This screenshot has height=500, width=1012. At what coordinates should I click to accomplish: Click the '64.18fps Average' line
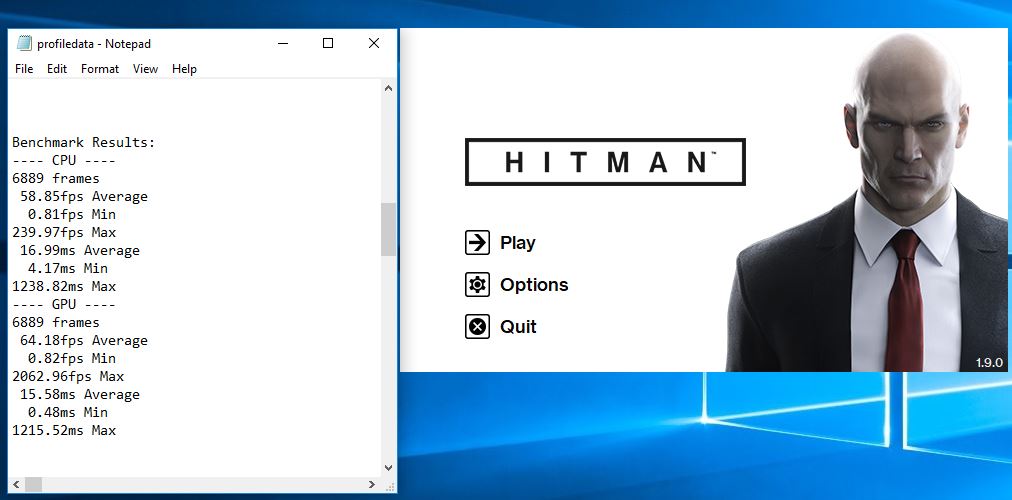pyautogui.click(x=84, y=341)
